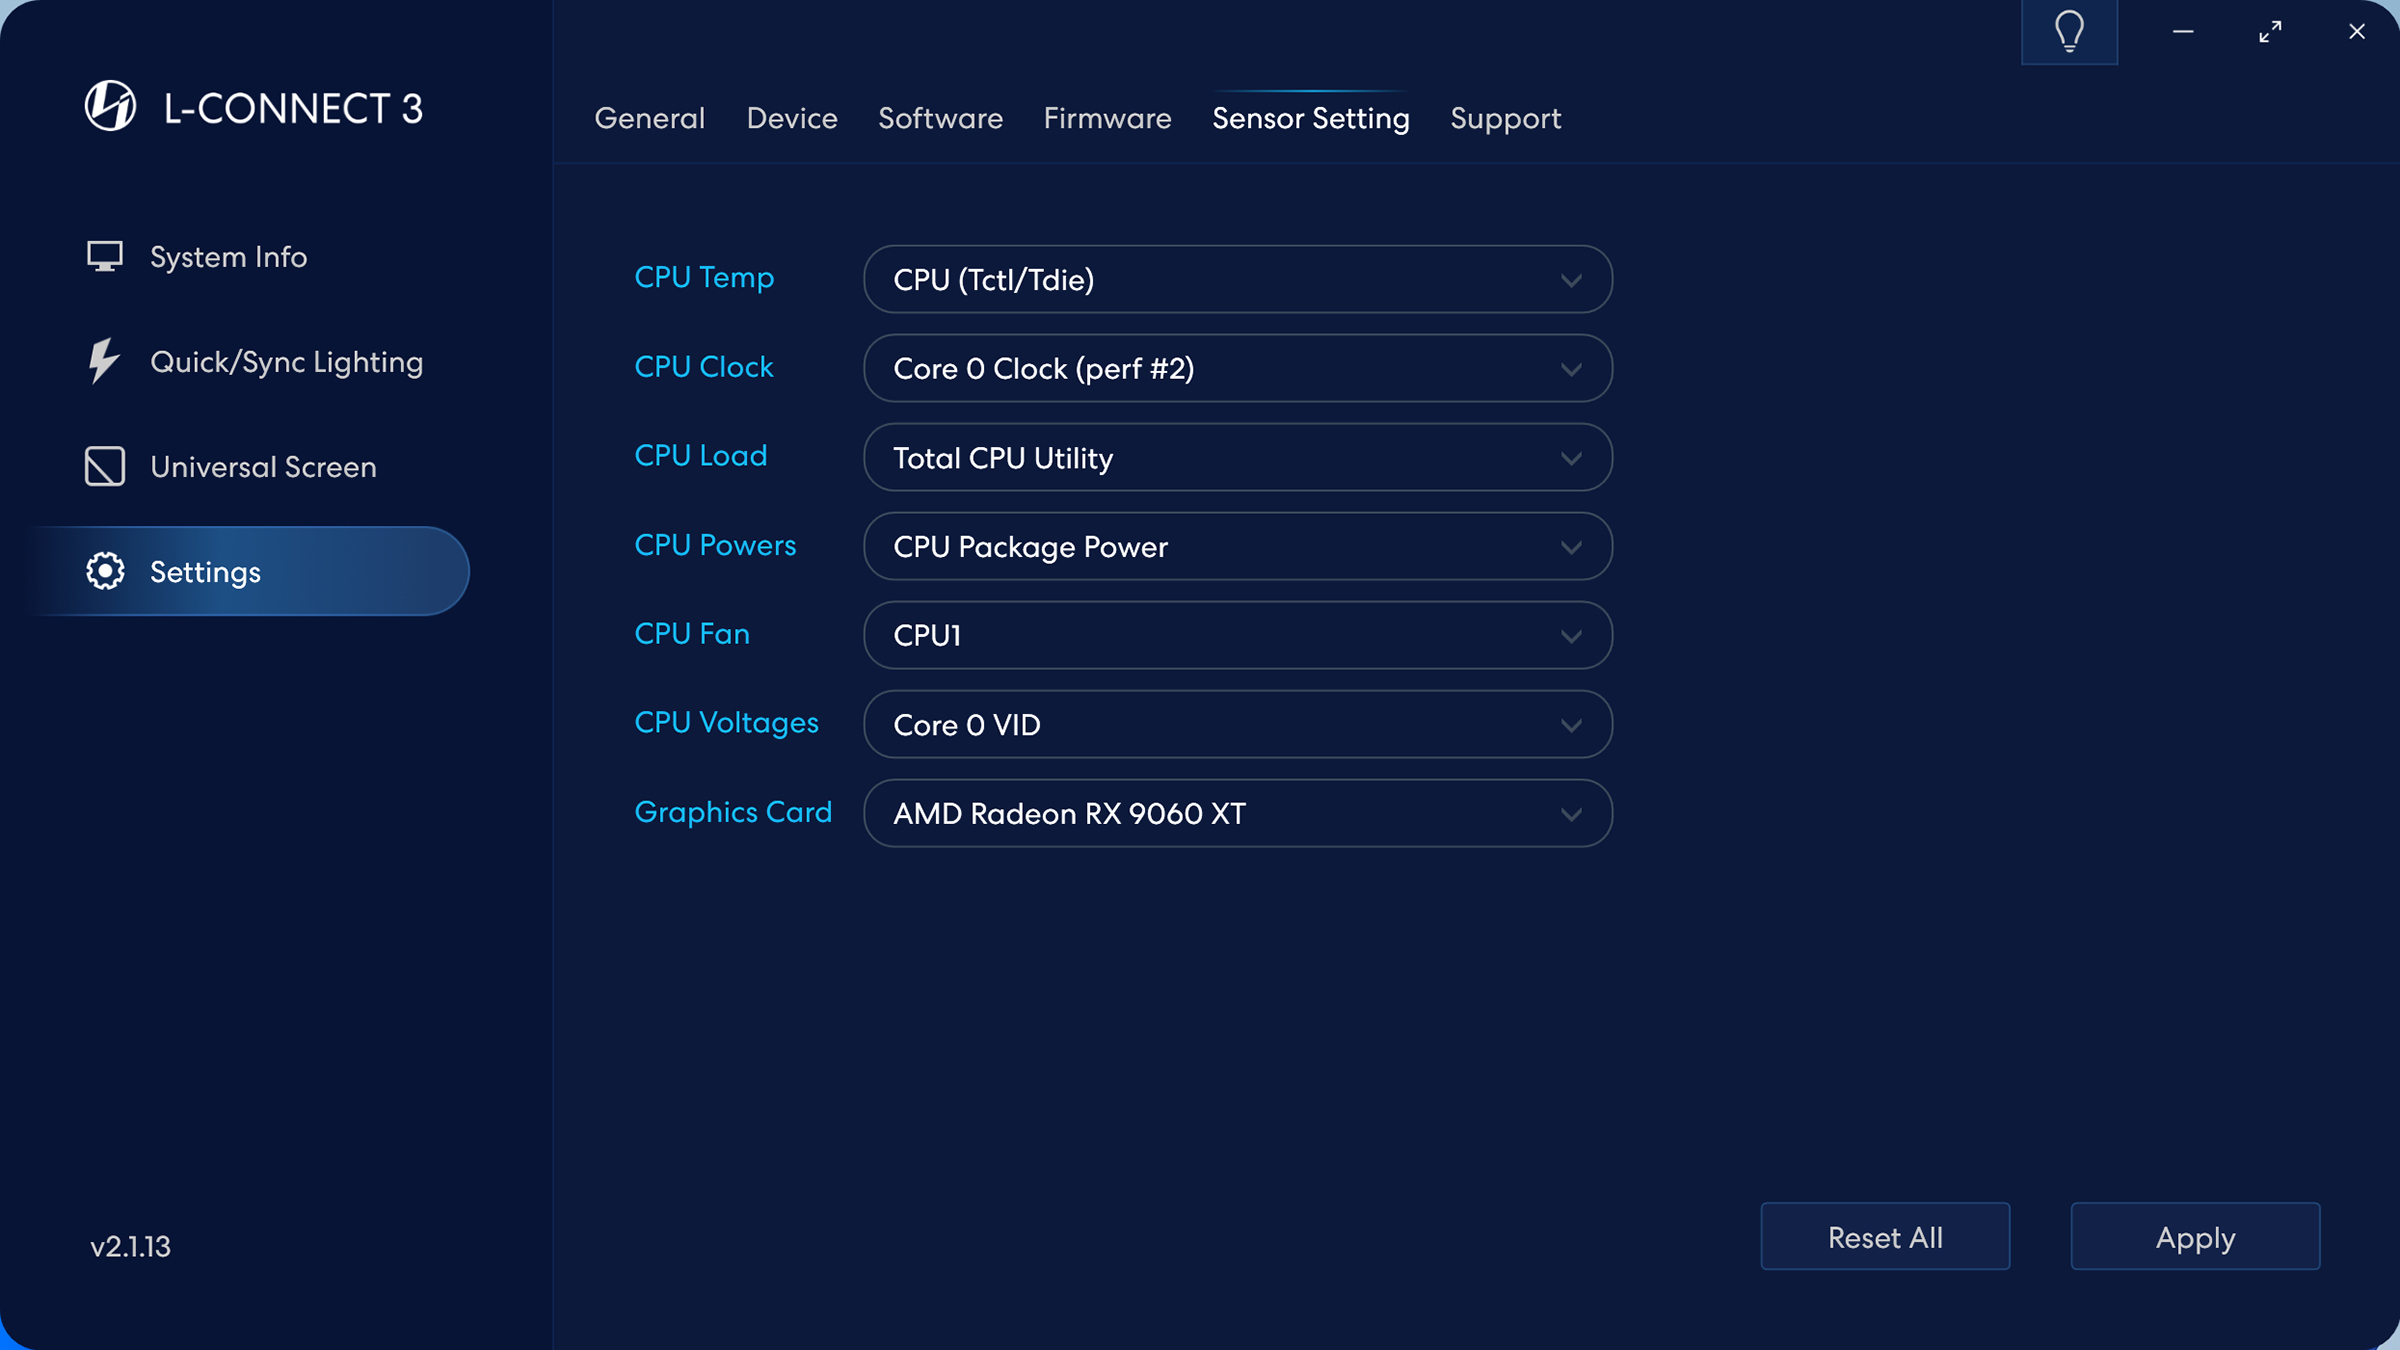Click the lightbulb tips icon
Viewport: 2400px width, 1350px height.
pos(2069,31)
